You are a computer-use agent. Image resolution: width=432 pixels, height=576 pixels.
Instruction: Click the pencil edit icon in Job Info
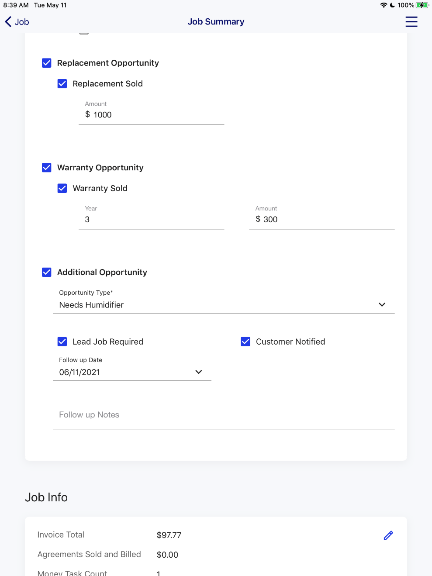[388, 535]
